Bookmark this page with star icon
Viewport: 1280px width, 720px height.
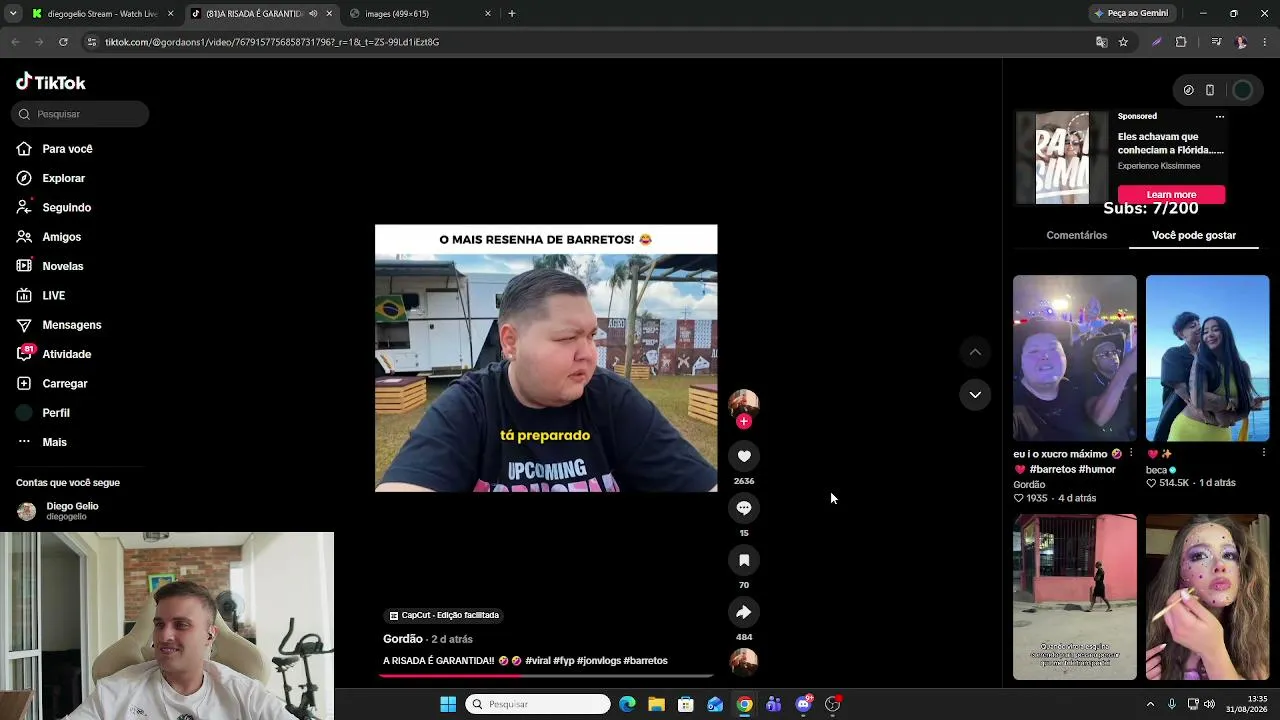(x=1123, y=42)
